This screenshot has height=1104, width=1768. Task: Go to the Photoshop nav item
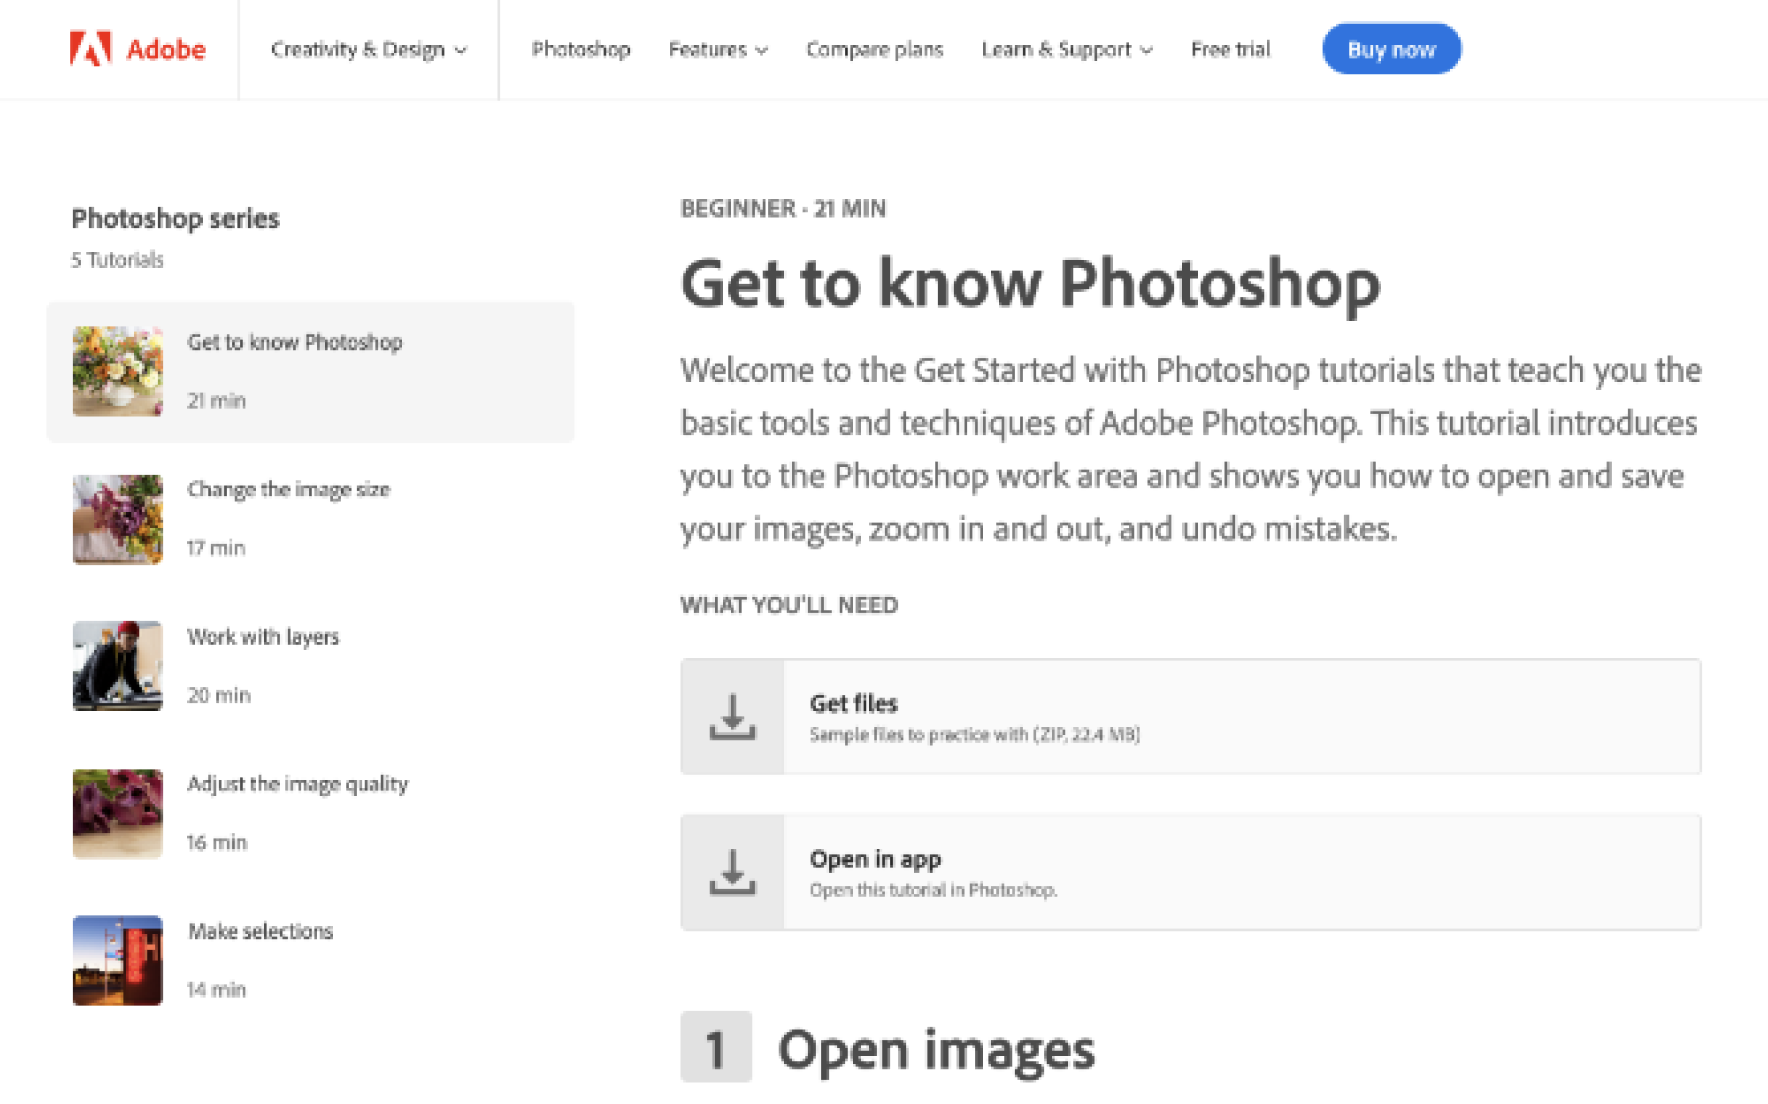(x=581, y=49)
